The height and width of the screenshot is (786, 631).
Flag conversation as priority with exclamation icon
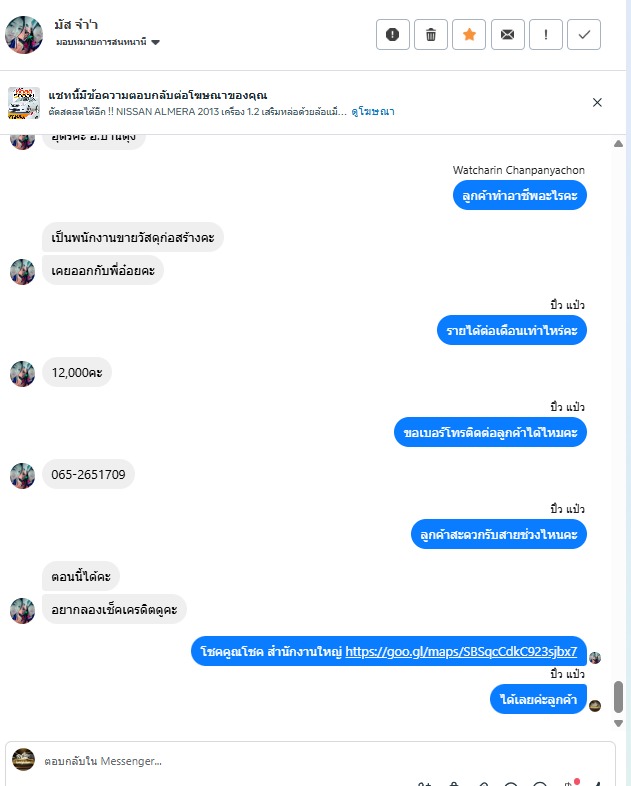[x=546, y=35]
